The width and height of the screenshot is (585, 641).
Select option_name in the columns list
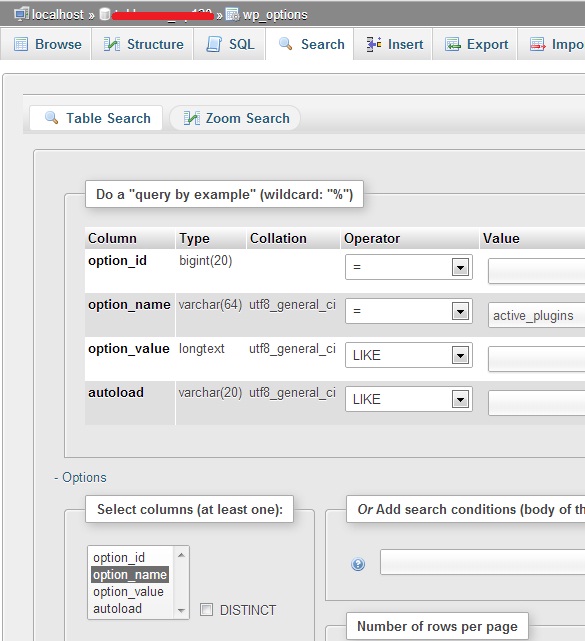[x=130, y=574]
